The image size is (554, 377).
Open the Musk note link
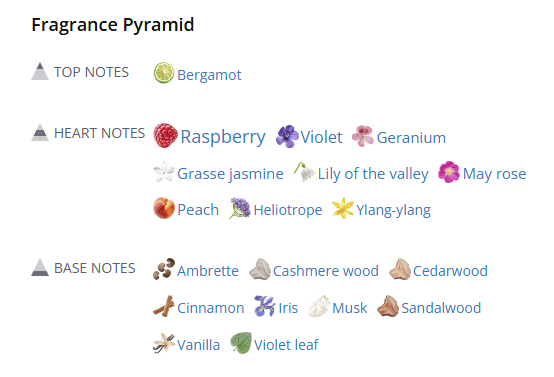(x=350, y=308)
